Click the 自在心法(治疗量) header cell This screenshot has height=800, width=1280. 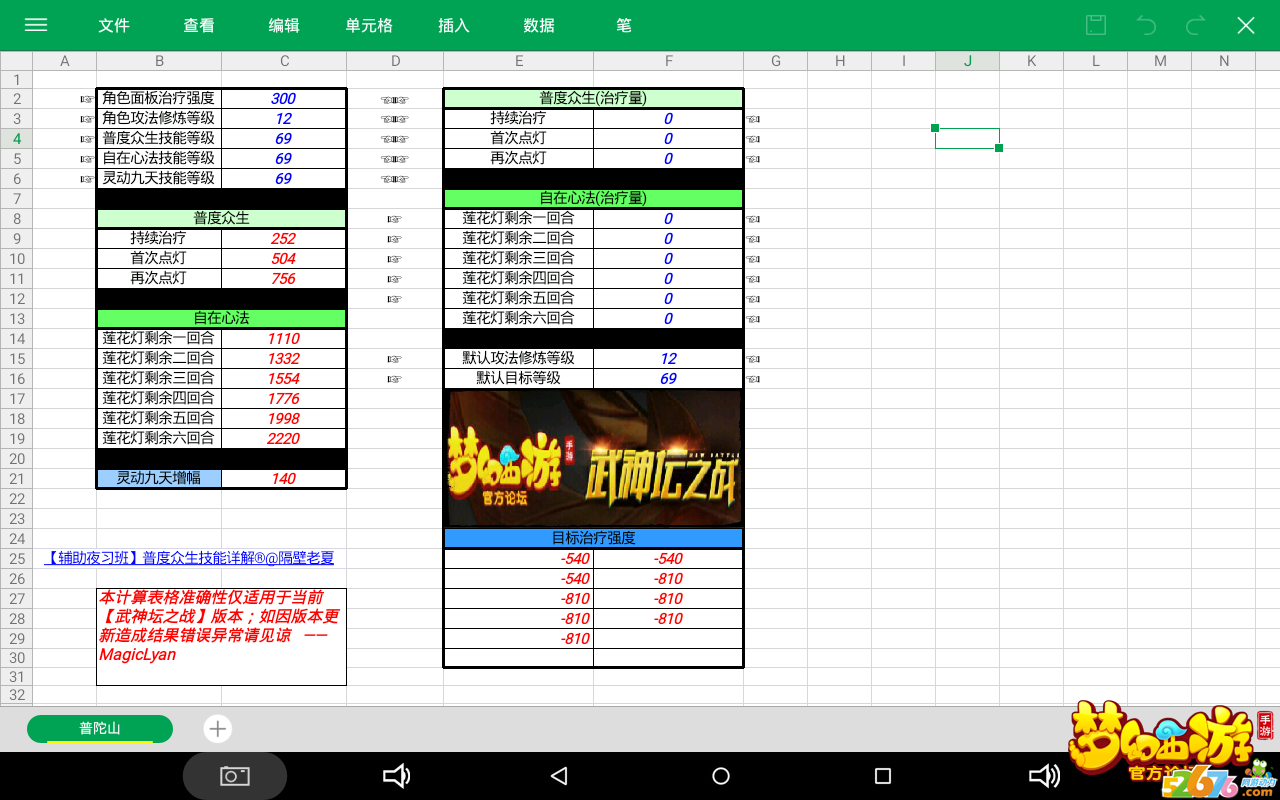[593, 198]
